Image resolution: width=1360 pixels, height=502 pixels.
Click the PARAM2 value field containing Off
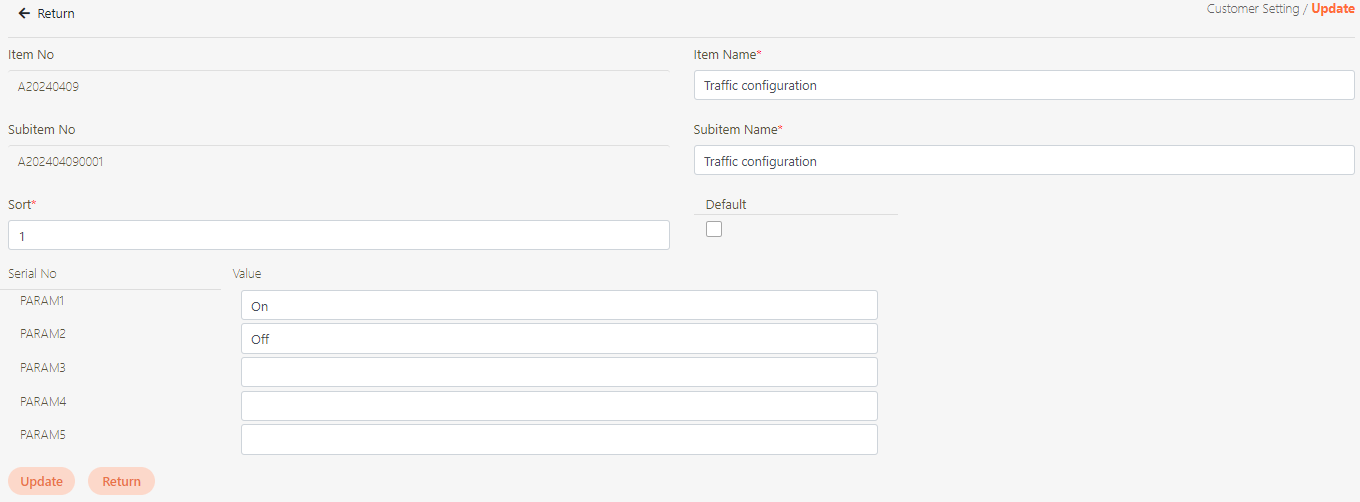coord(558,339)
